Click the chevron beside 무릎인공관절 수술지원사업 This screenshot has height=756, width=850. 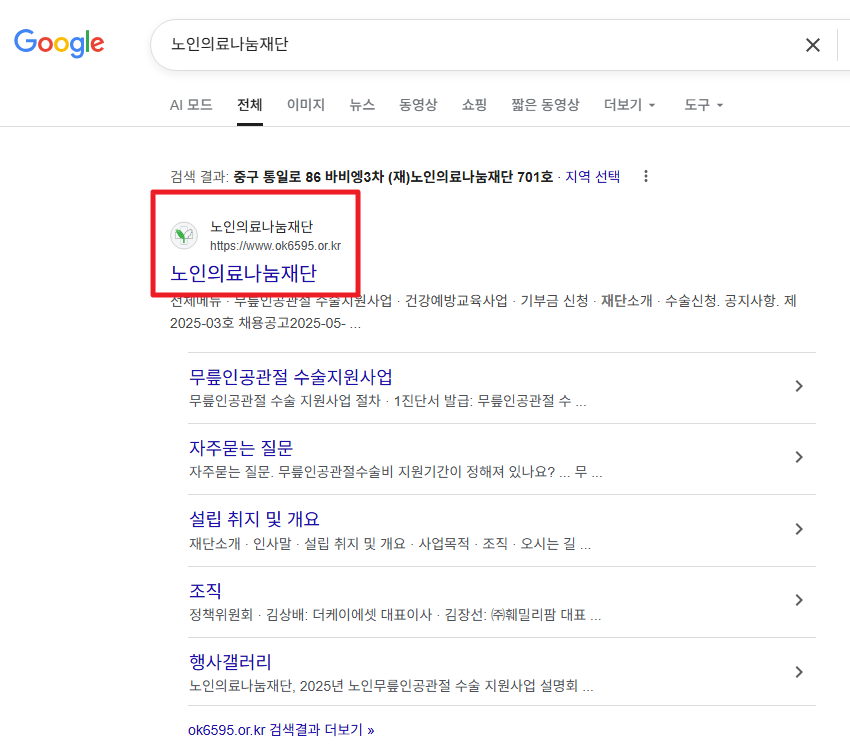pos(798,385)
